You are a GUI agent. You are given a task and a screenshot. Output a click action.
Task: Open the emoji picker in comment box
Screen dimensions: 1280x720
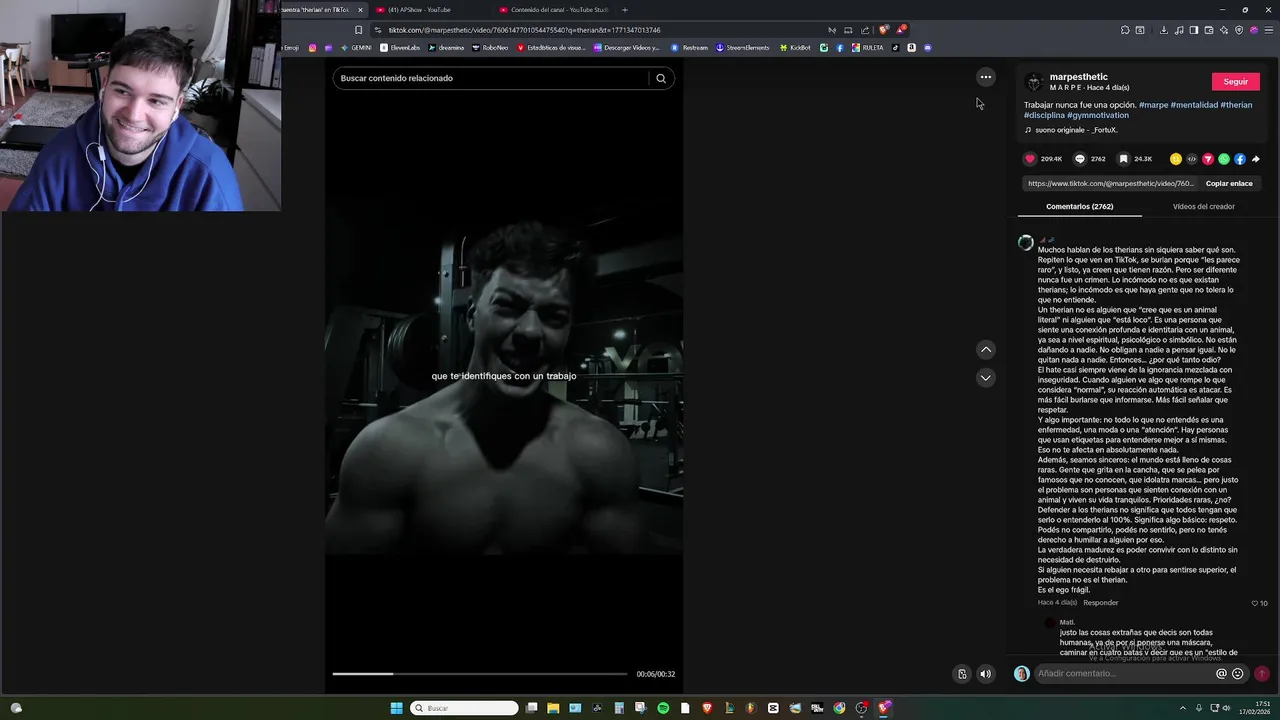(1238, 674)
